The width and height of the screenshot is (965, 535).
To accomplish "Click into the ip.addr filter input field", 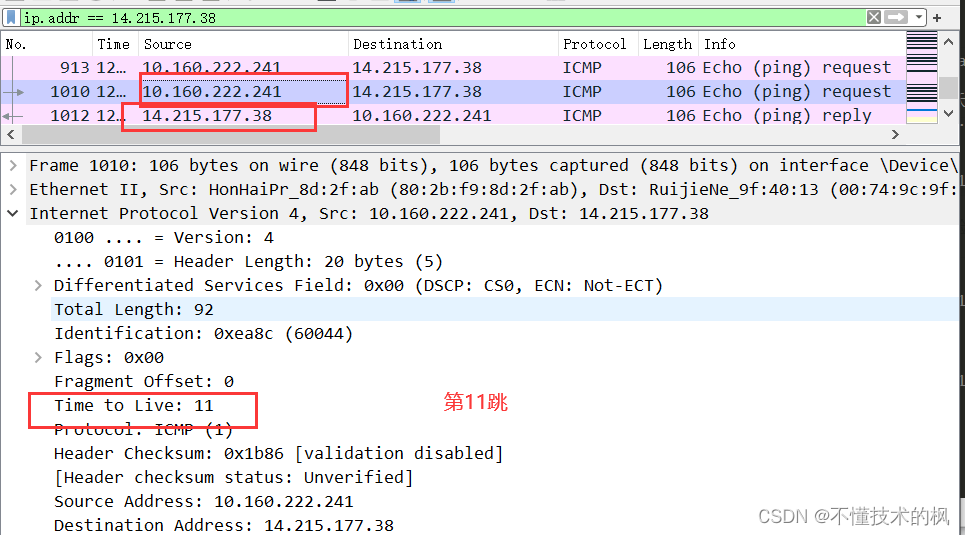I will [443, 18].
